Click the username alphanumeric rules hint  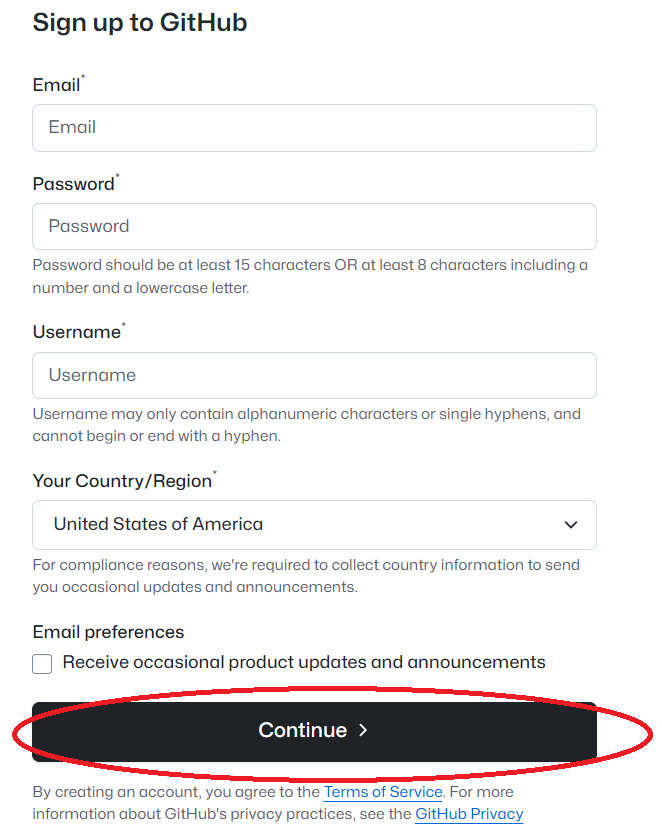click(306, 425)
